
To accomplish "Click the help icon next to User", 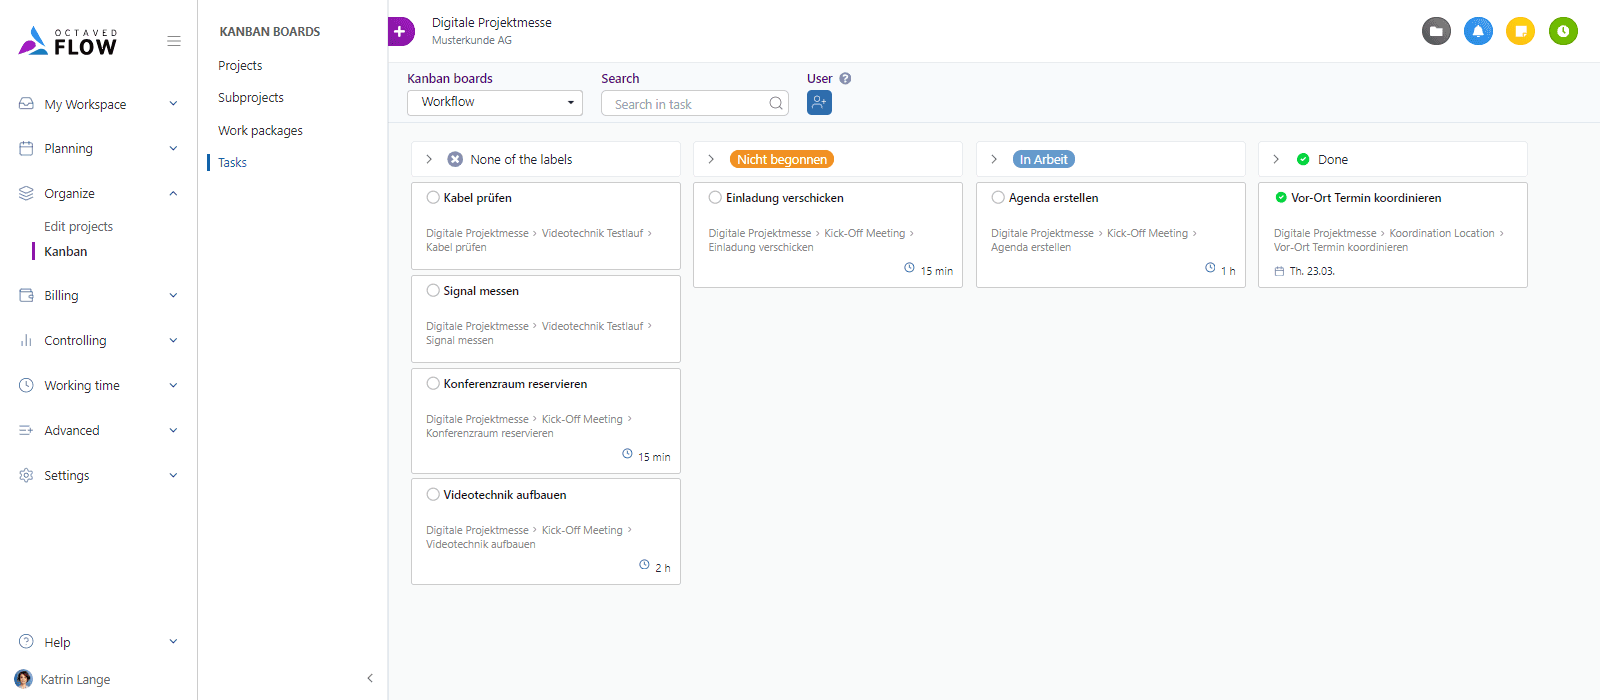I will (845, 79).
